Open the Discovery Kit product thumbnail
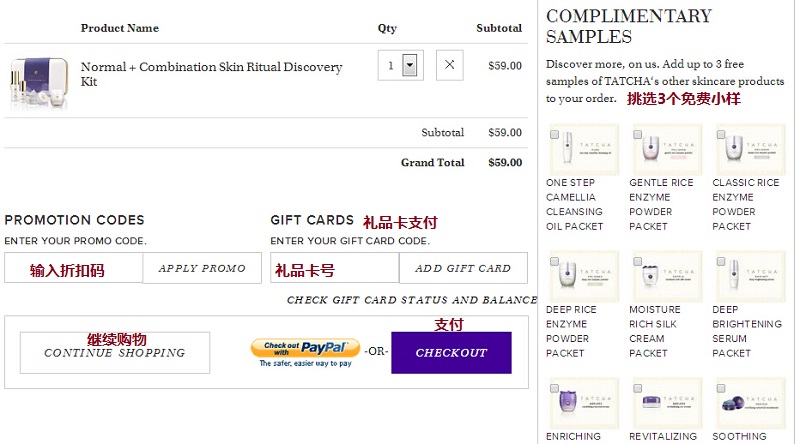Screen dimensions: 800x444 pyautogui.click(x=39, y=82)
